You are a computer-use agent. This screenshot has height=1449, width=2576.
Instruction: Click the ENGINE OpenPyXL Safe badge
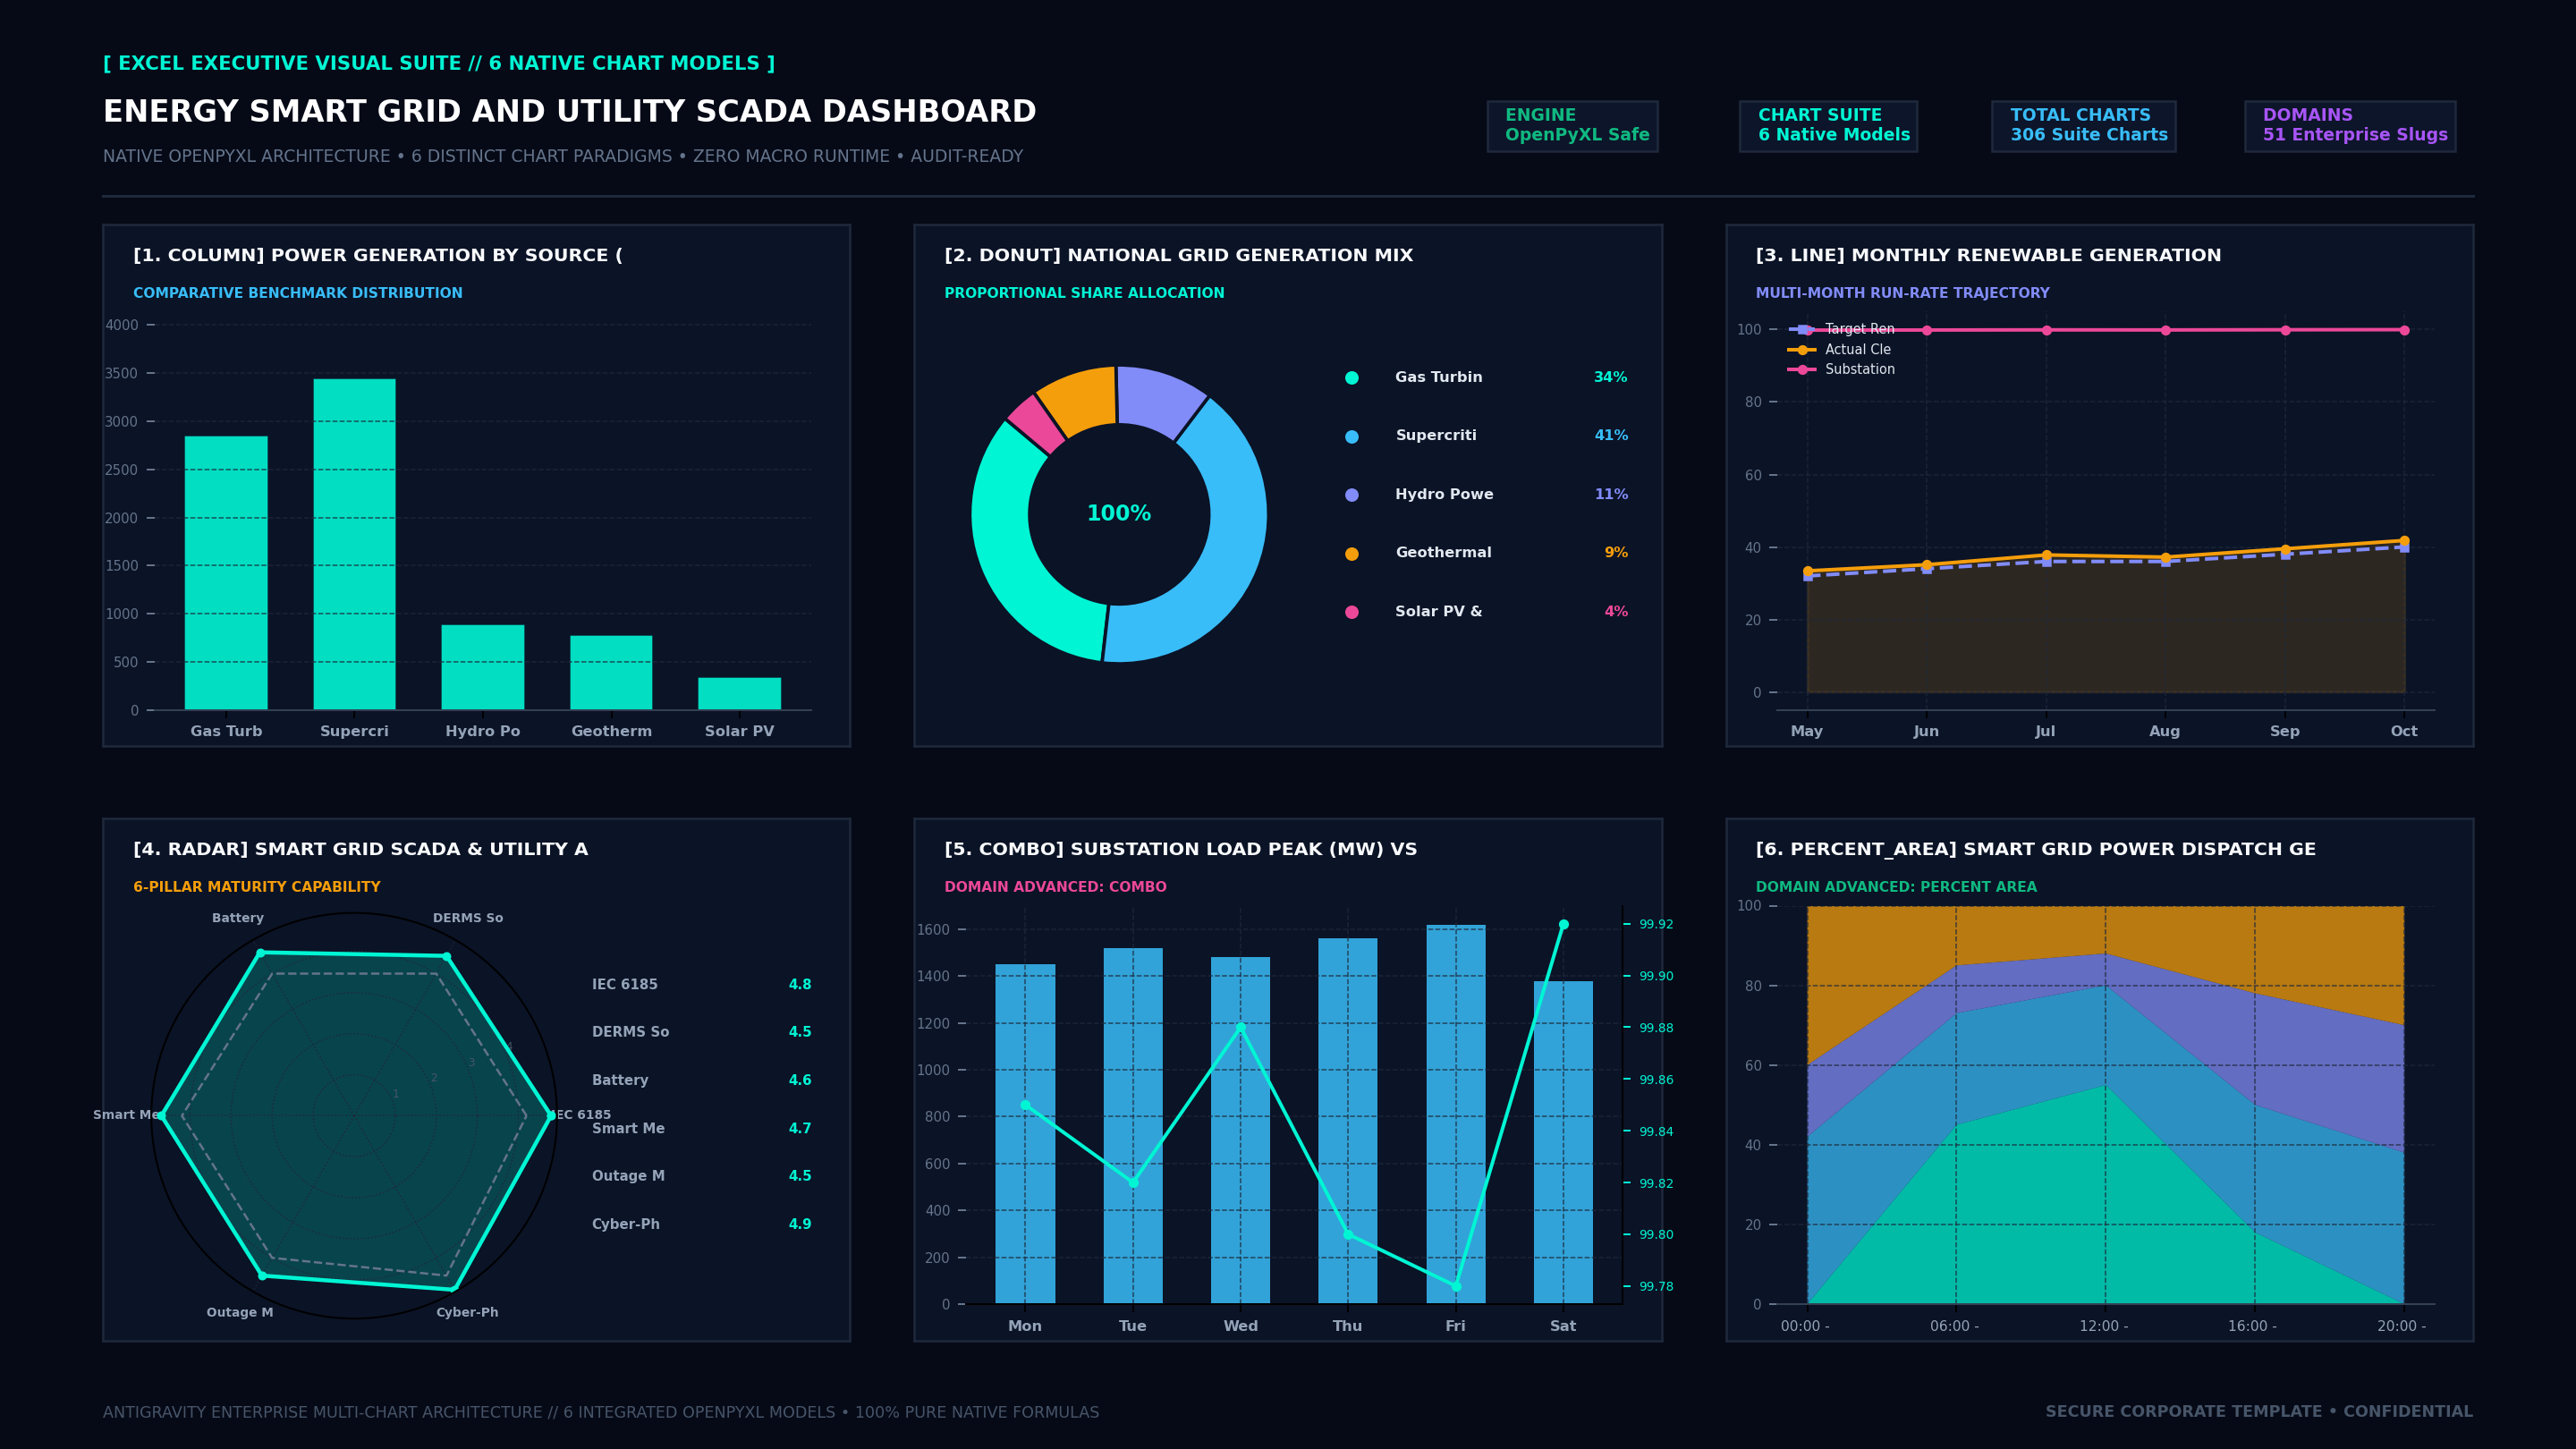[x=1572, y=126]
